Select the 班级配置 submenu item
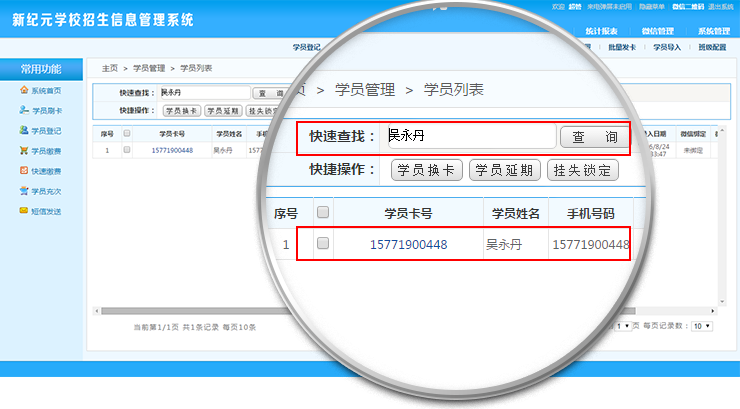The image size is (740, 409). (712, 47)
